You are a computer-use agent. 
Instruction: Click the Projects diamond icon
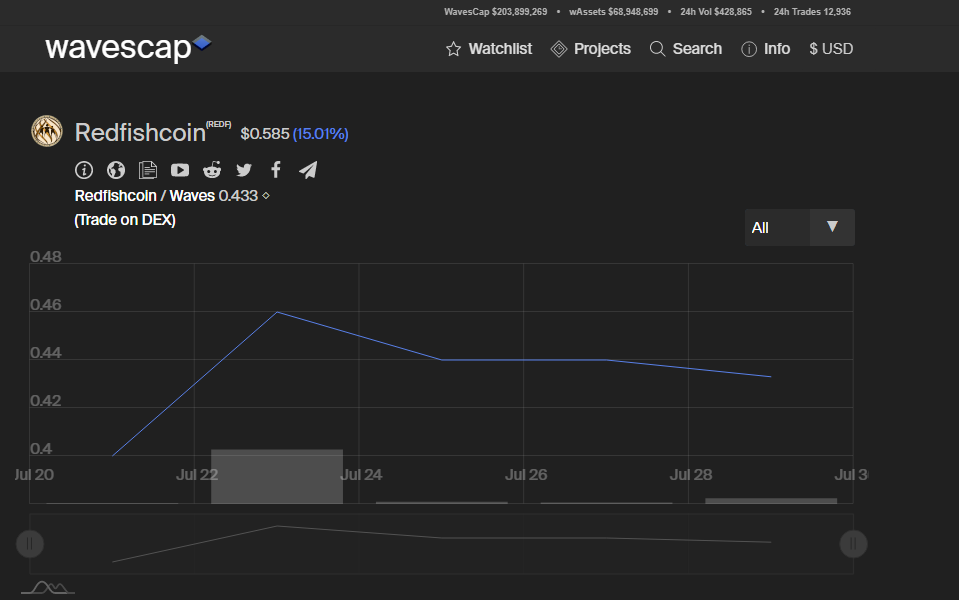[559, 49]
